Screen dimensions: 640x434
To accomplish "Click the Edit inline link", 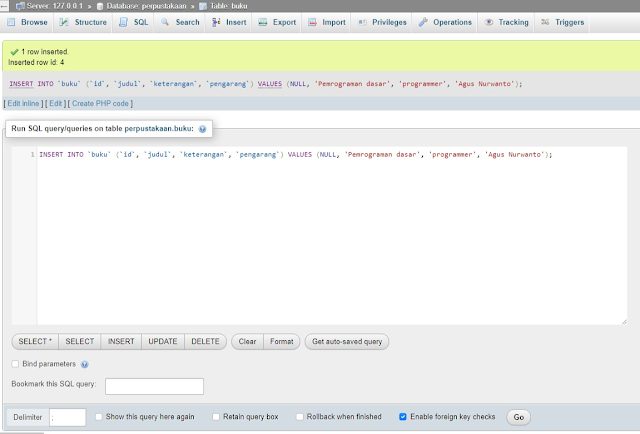I will tap(23, 104).
